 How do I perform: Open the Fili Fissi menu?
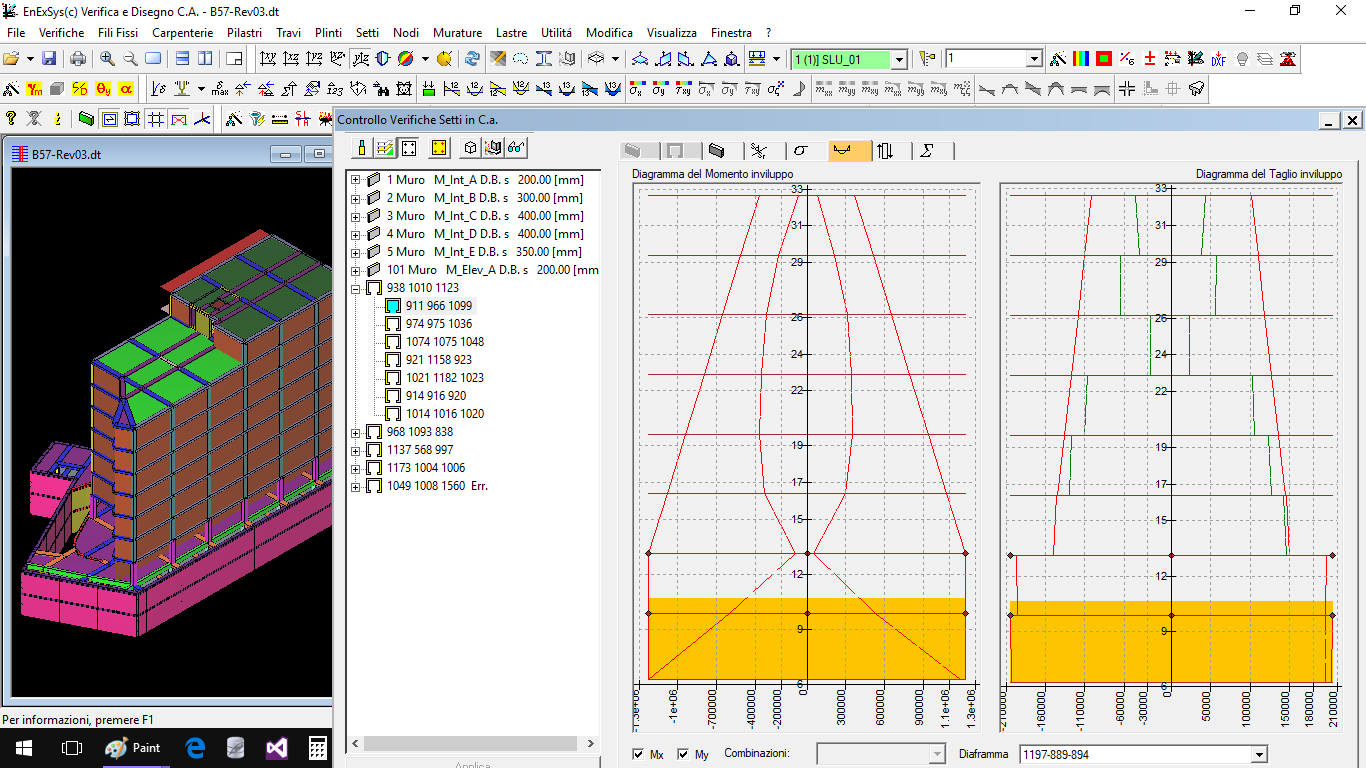click(118, 33)
